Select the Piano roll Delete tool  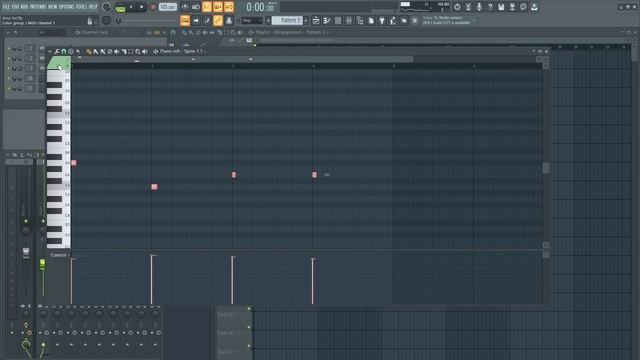(x=109, y=51)
